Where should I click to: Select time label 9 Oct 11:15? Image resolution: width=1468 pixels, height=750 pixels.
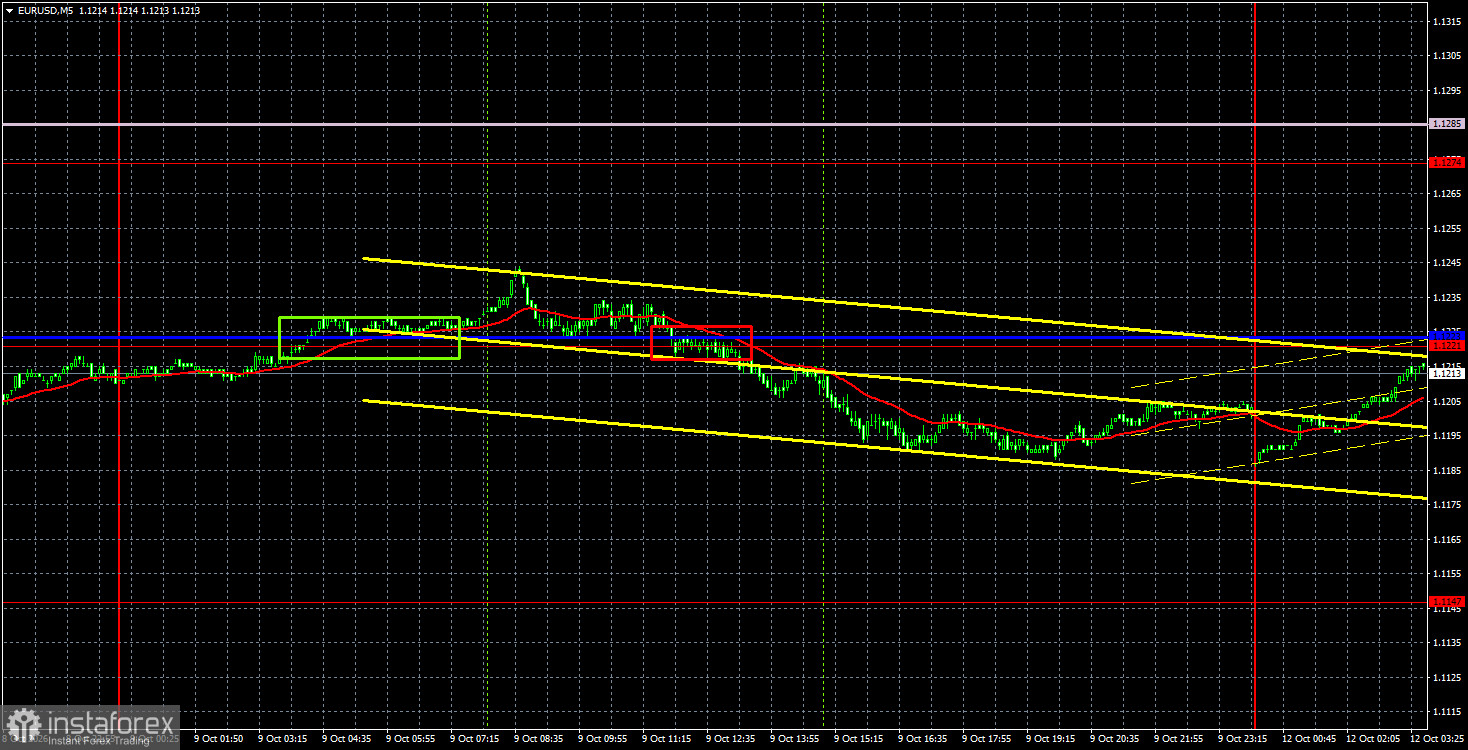click(667, 739)
